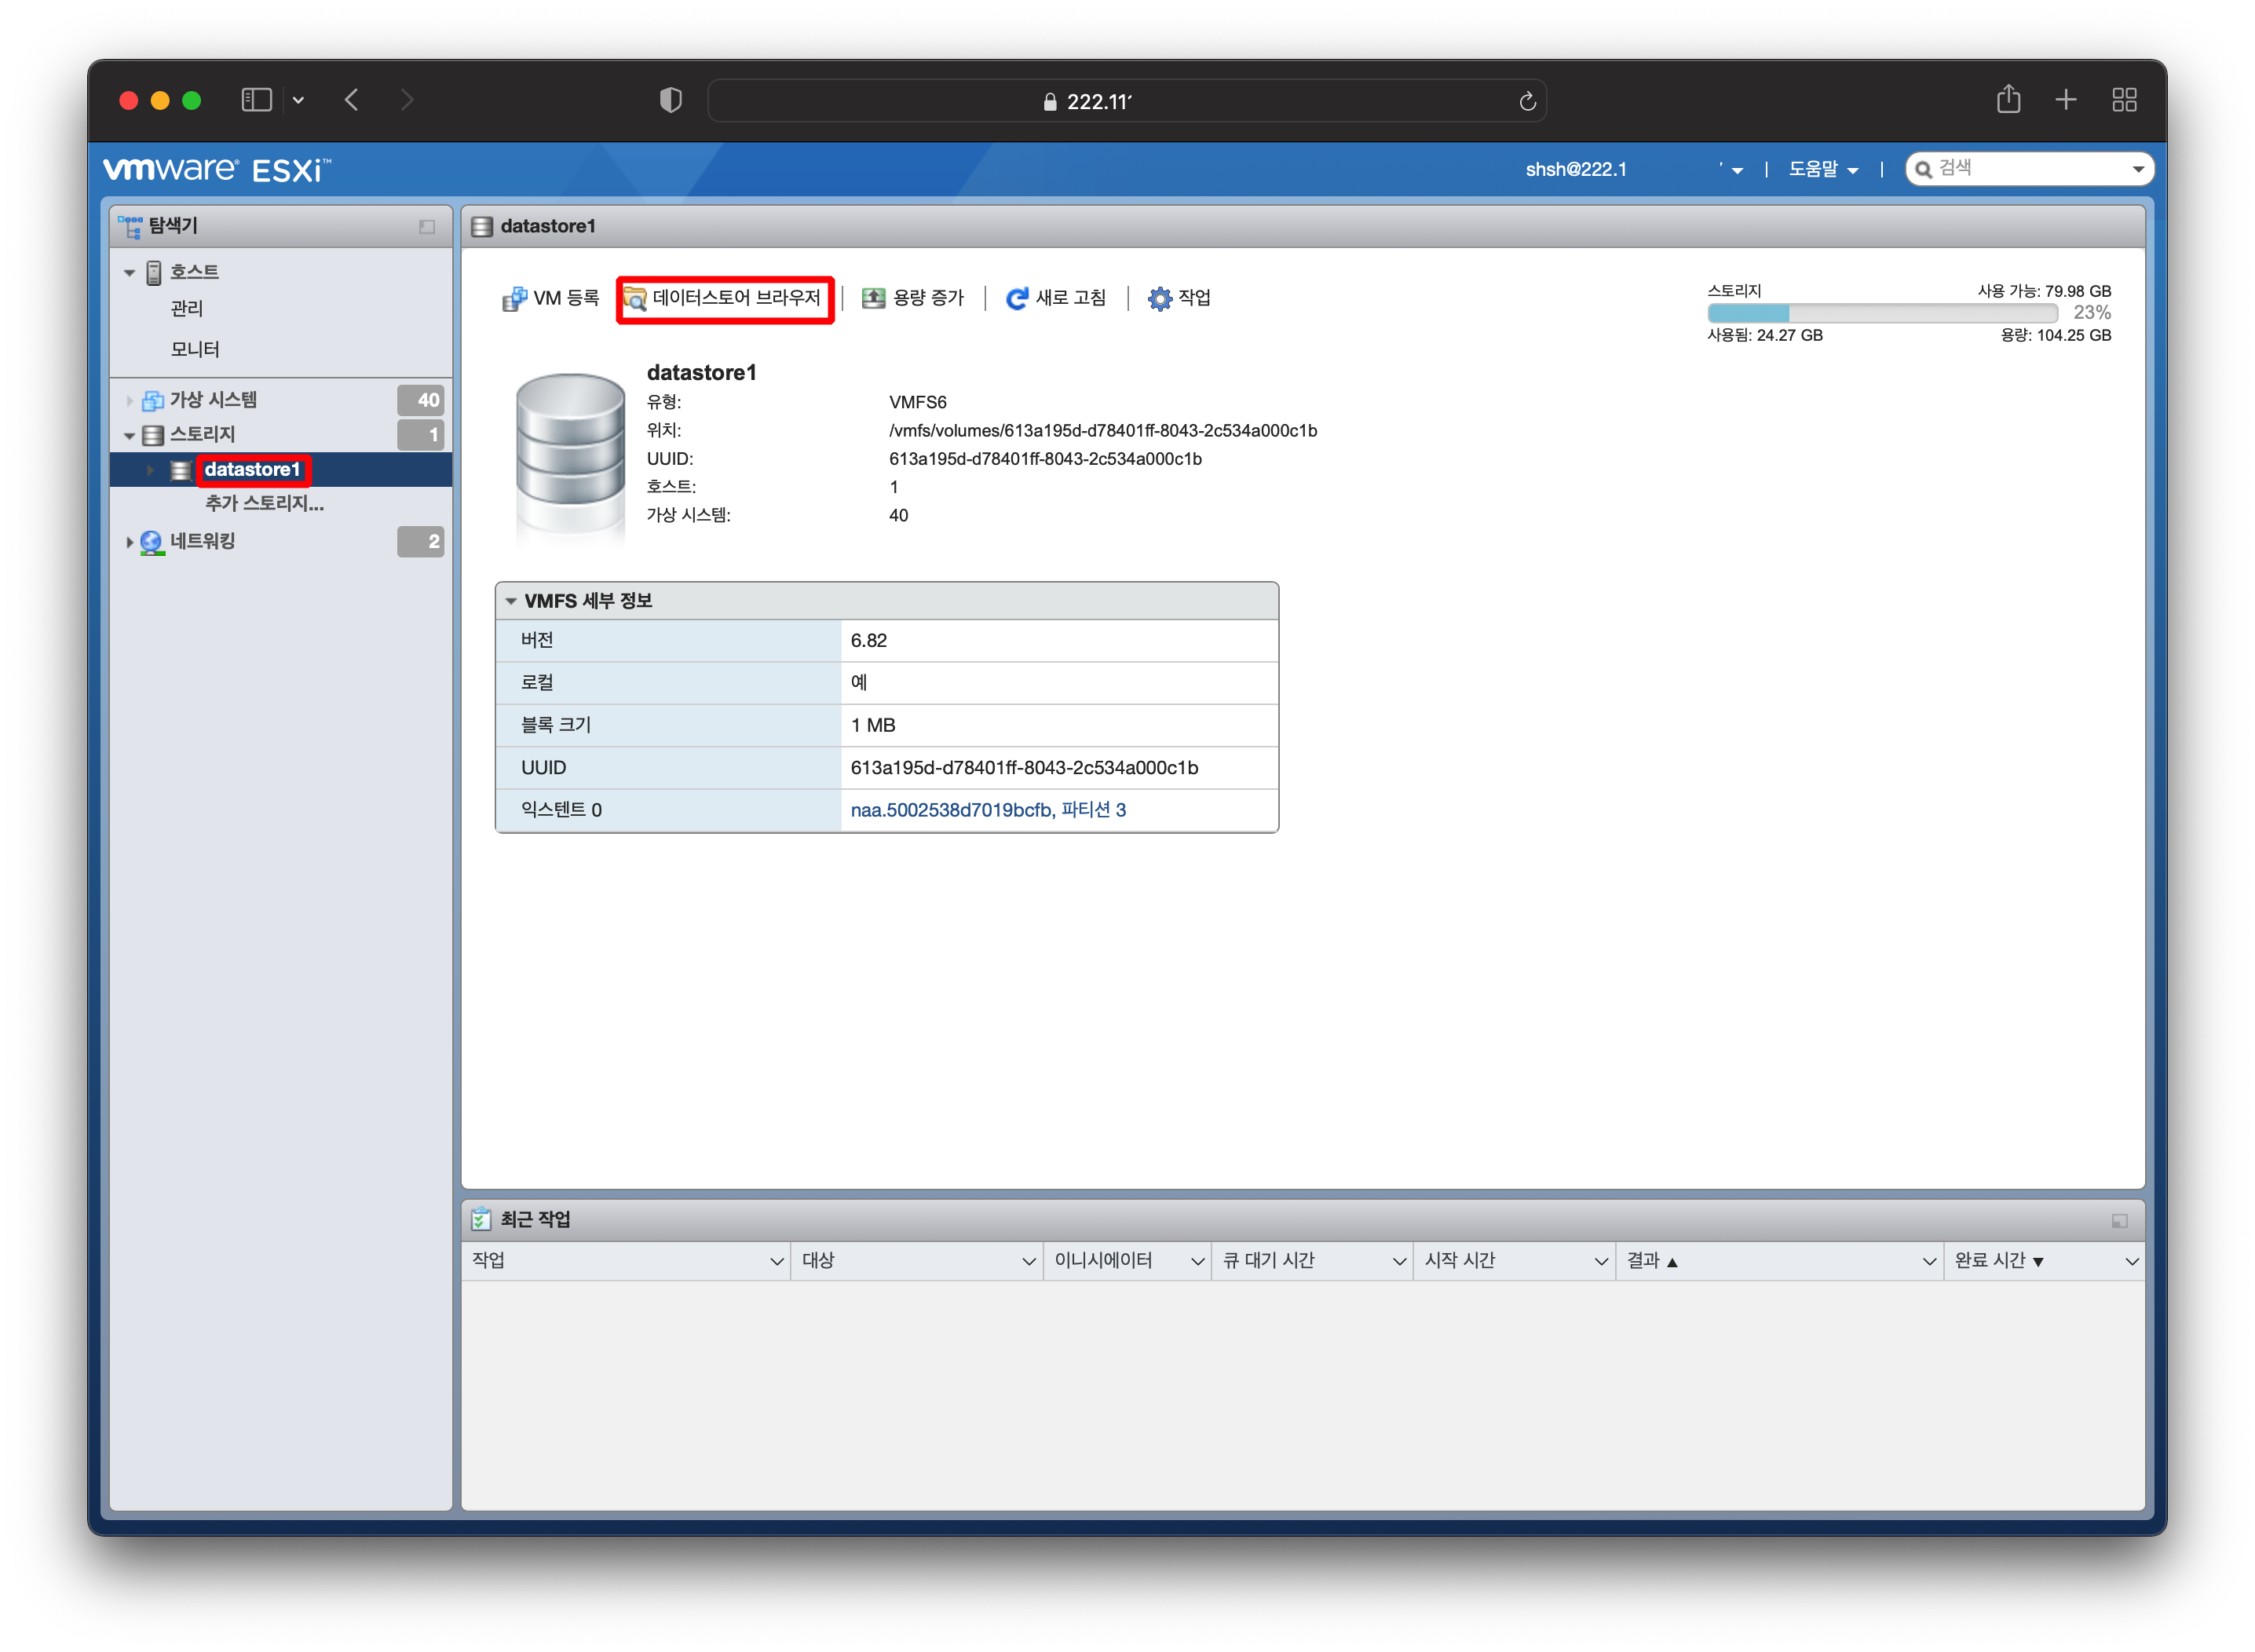Open Safari tab overview grid icon
The image size is (2255, 1652).
[2124, 100]
